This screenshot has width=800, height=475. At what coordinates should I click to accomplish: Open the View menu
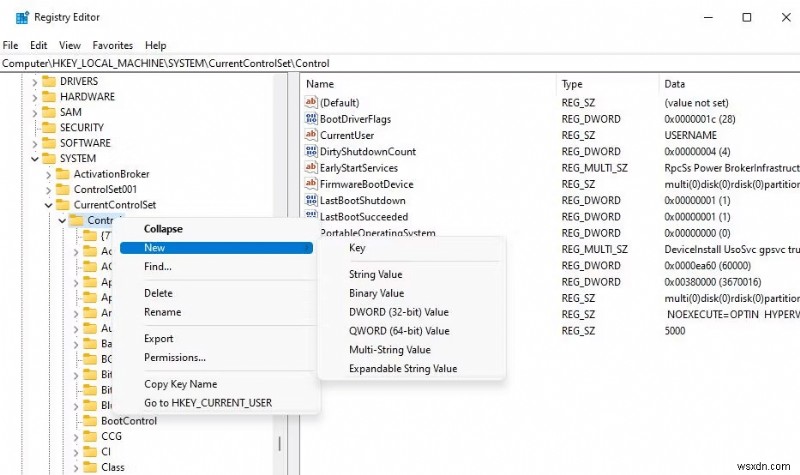[x=70, y=45]
